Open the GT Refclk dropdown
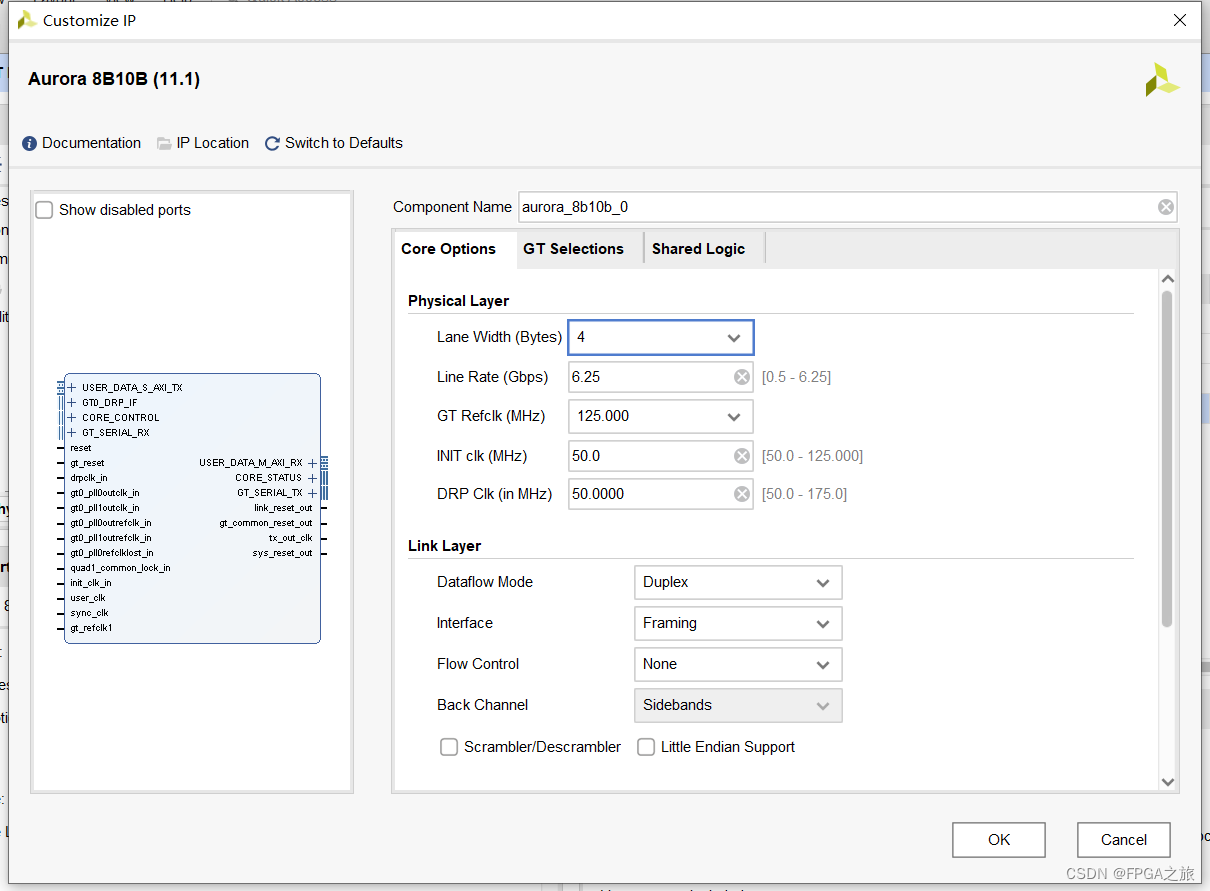Image resolution: width=1210 pixels, height=891 pixels. tap(661, 416)
